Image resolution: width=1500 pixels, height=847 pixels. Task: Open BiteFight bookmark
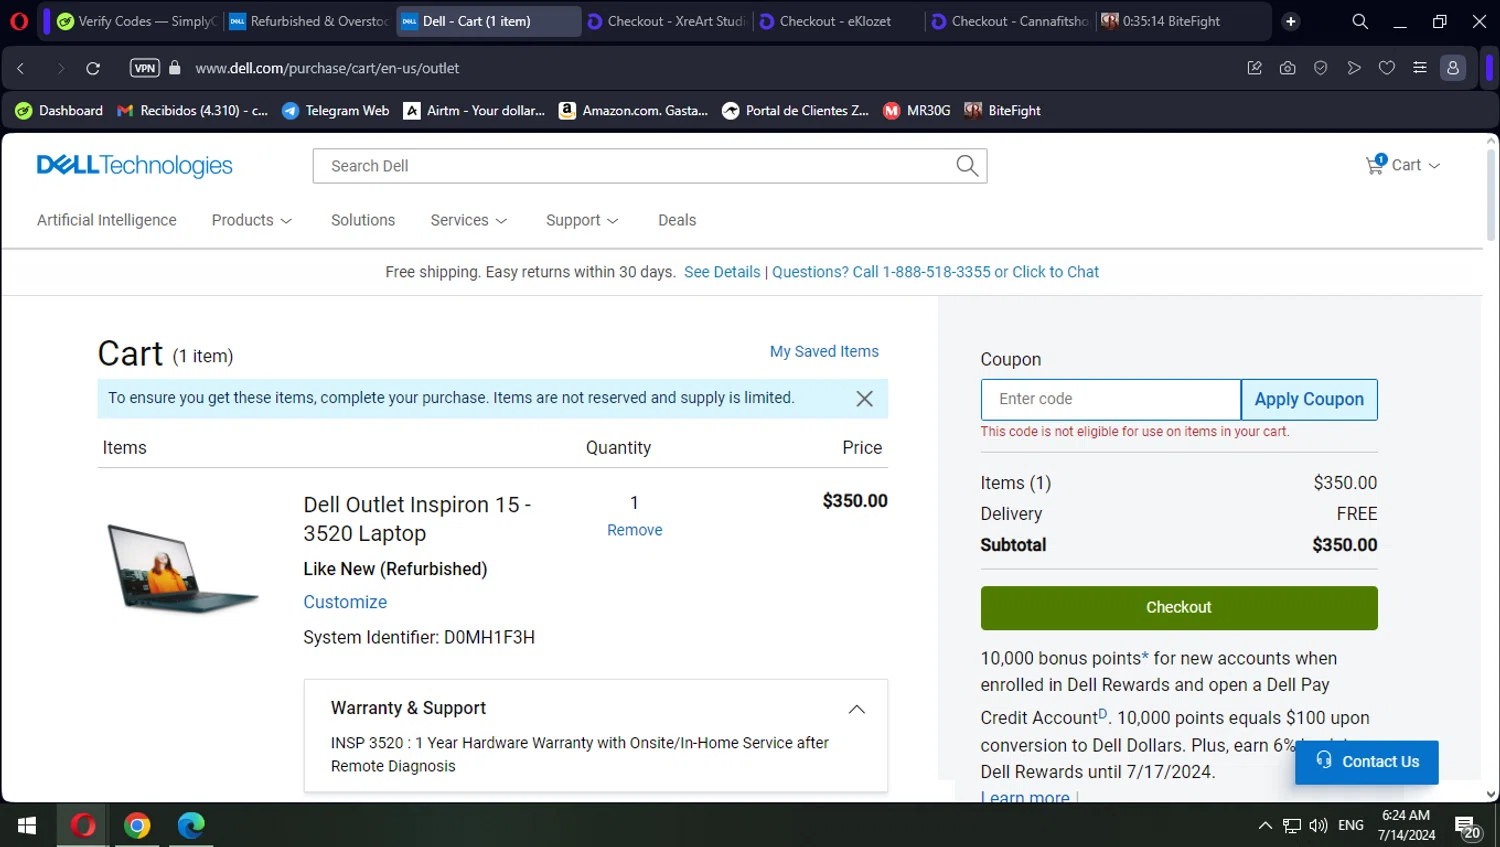(1003, 111)
